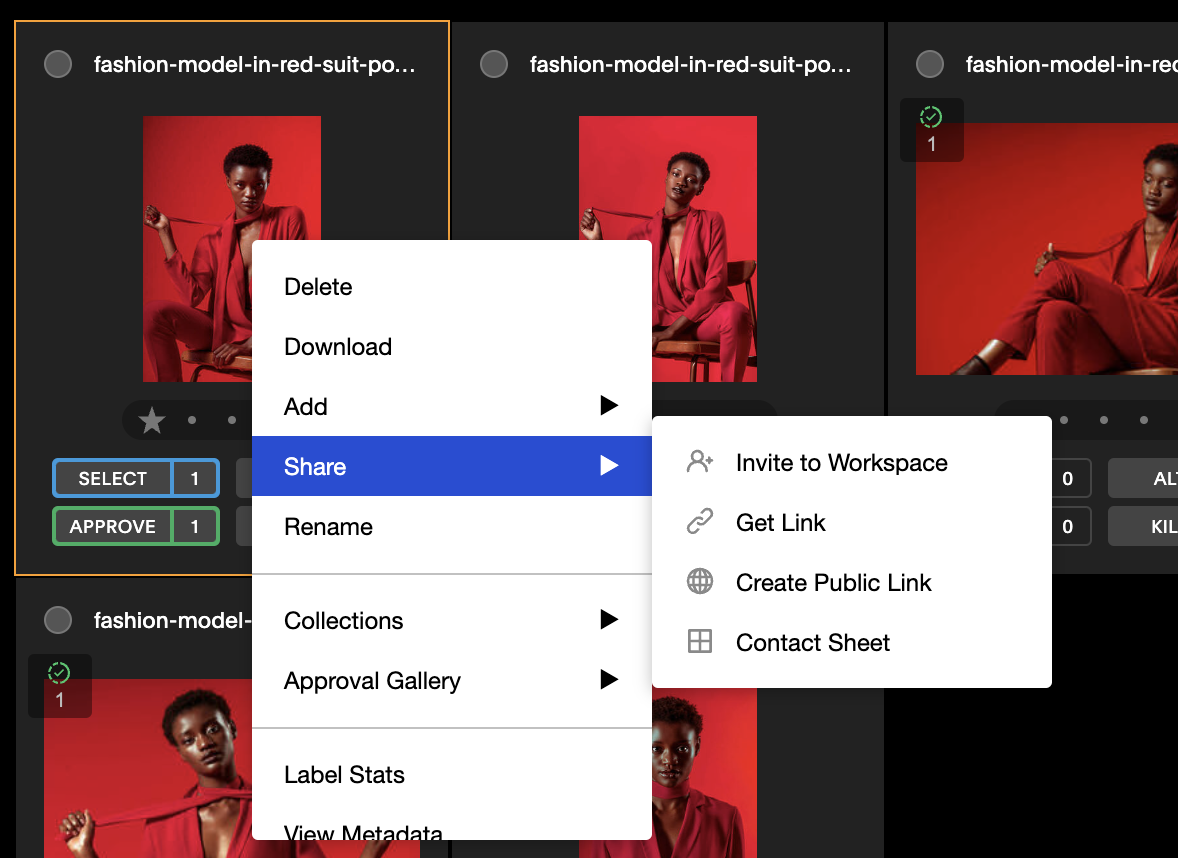Click the SELECT label button
This screenshot has height=858, width=1178.
coord(113,478)
